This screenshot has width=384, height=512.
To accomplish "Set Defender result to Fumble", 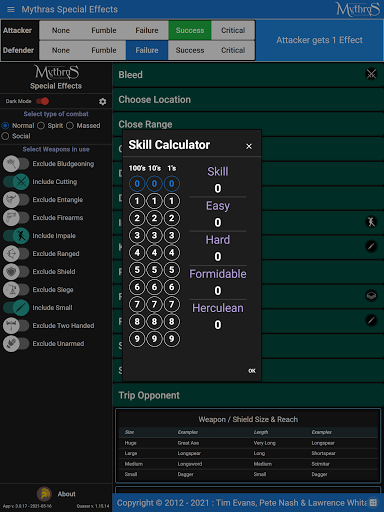I will tap(104, 50).
